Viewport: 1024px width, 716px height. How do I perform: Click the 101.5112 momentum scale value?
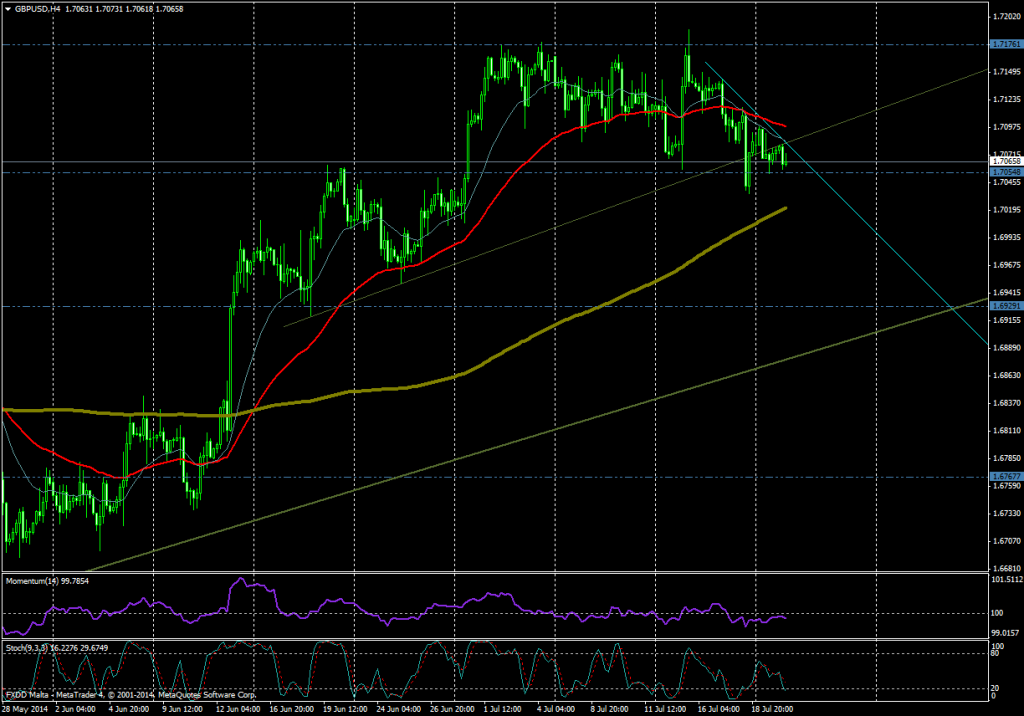pos(1005,579)
